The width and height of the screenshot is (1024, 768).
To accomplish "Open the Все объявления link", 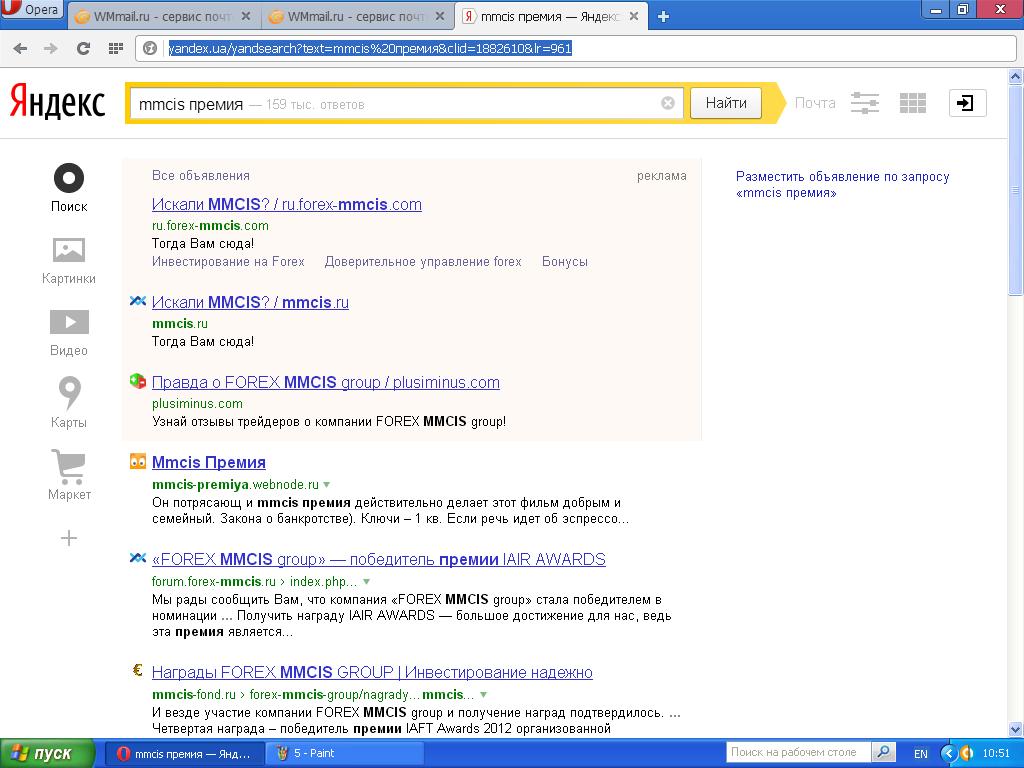I will (200, 176).
